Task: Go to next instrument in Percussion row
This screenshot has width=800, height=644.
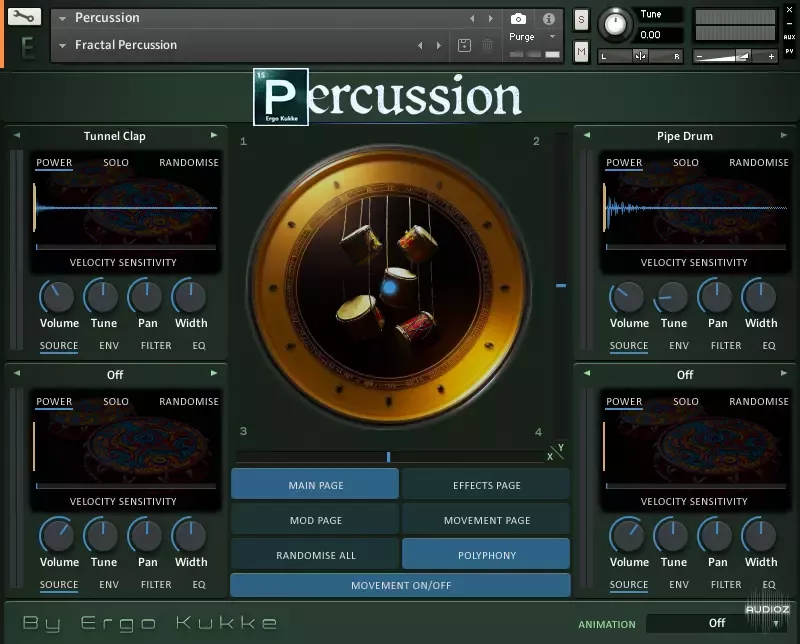Action: [x=491, y=18]
